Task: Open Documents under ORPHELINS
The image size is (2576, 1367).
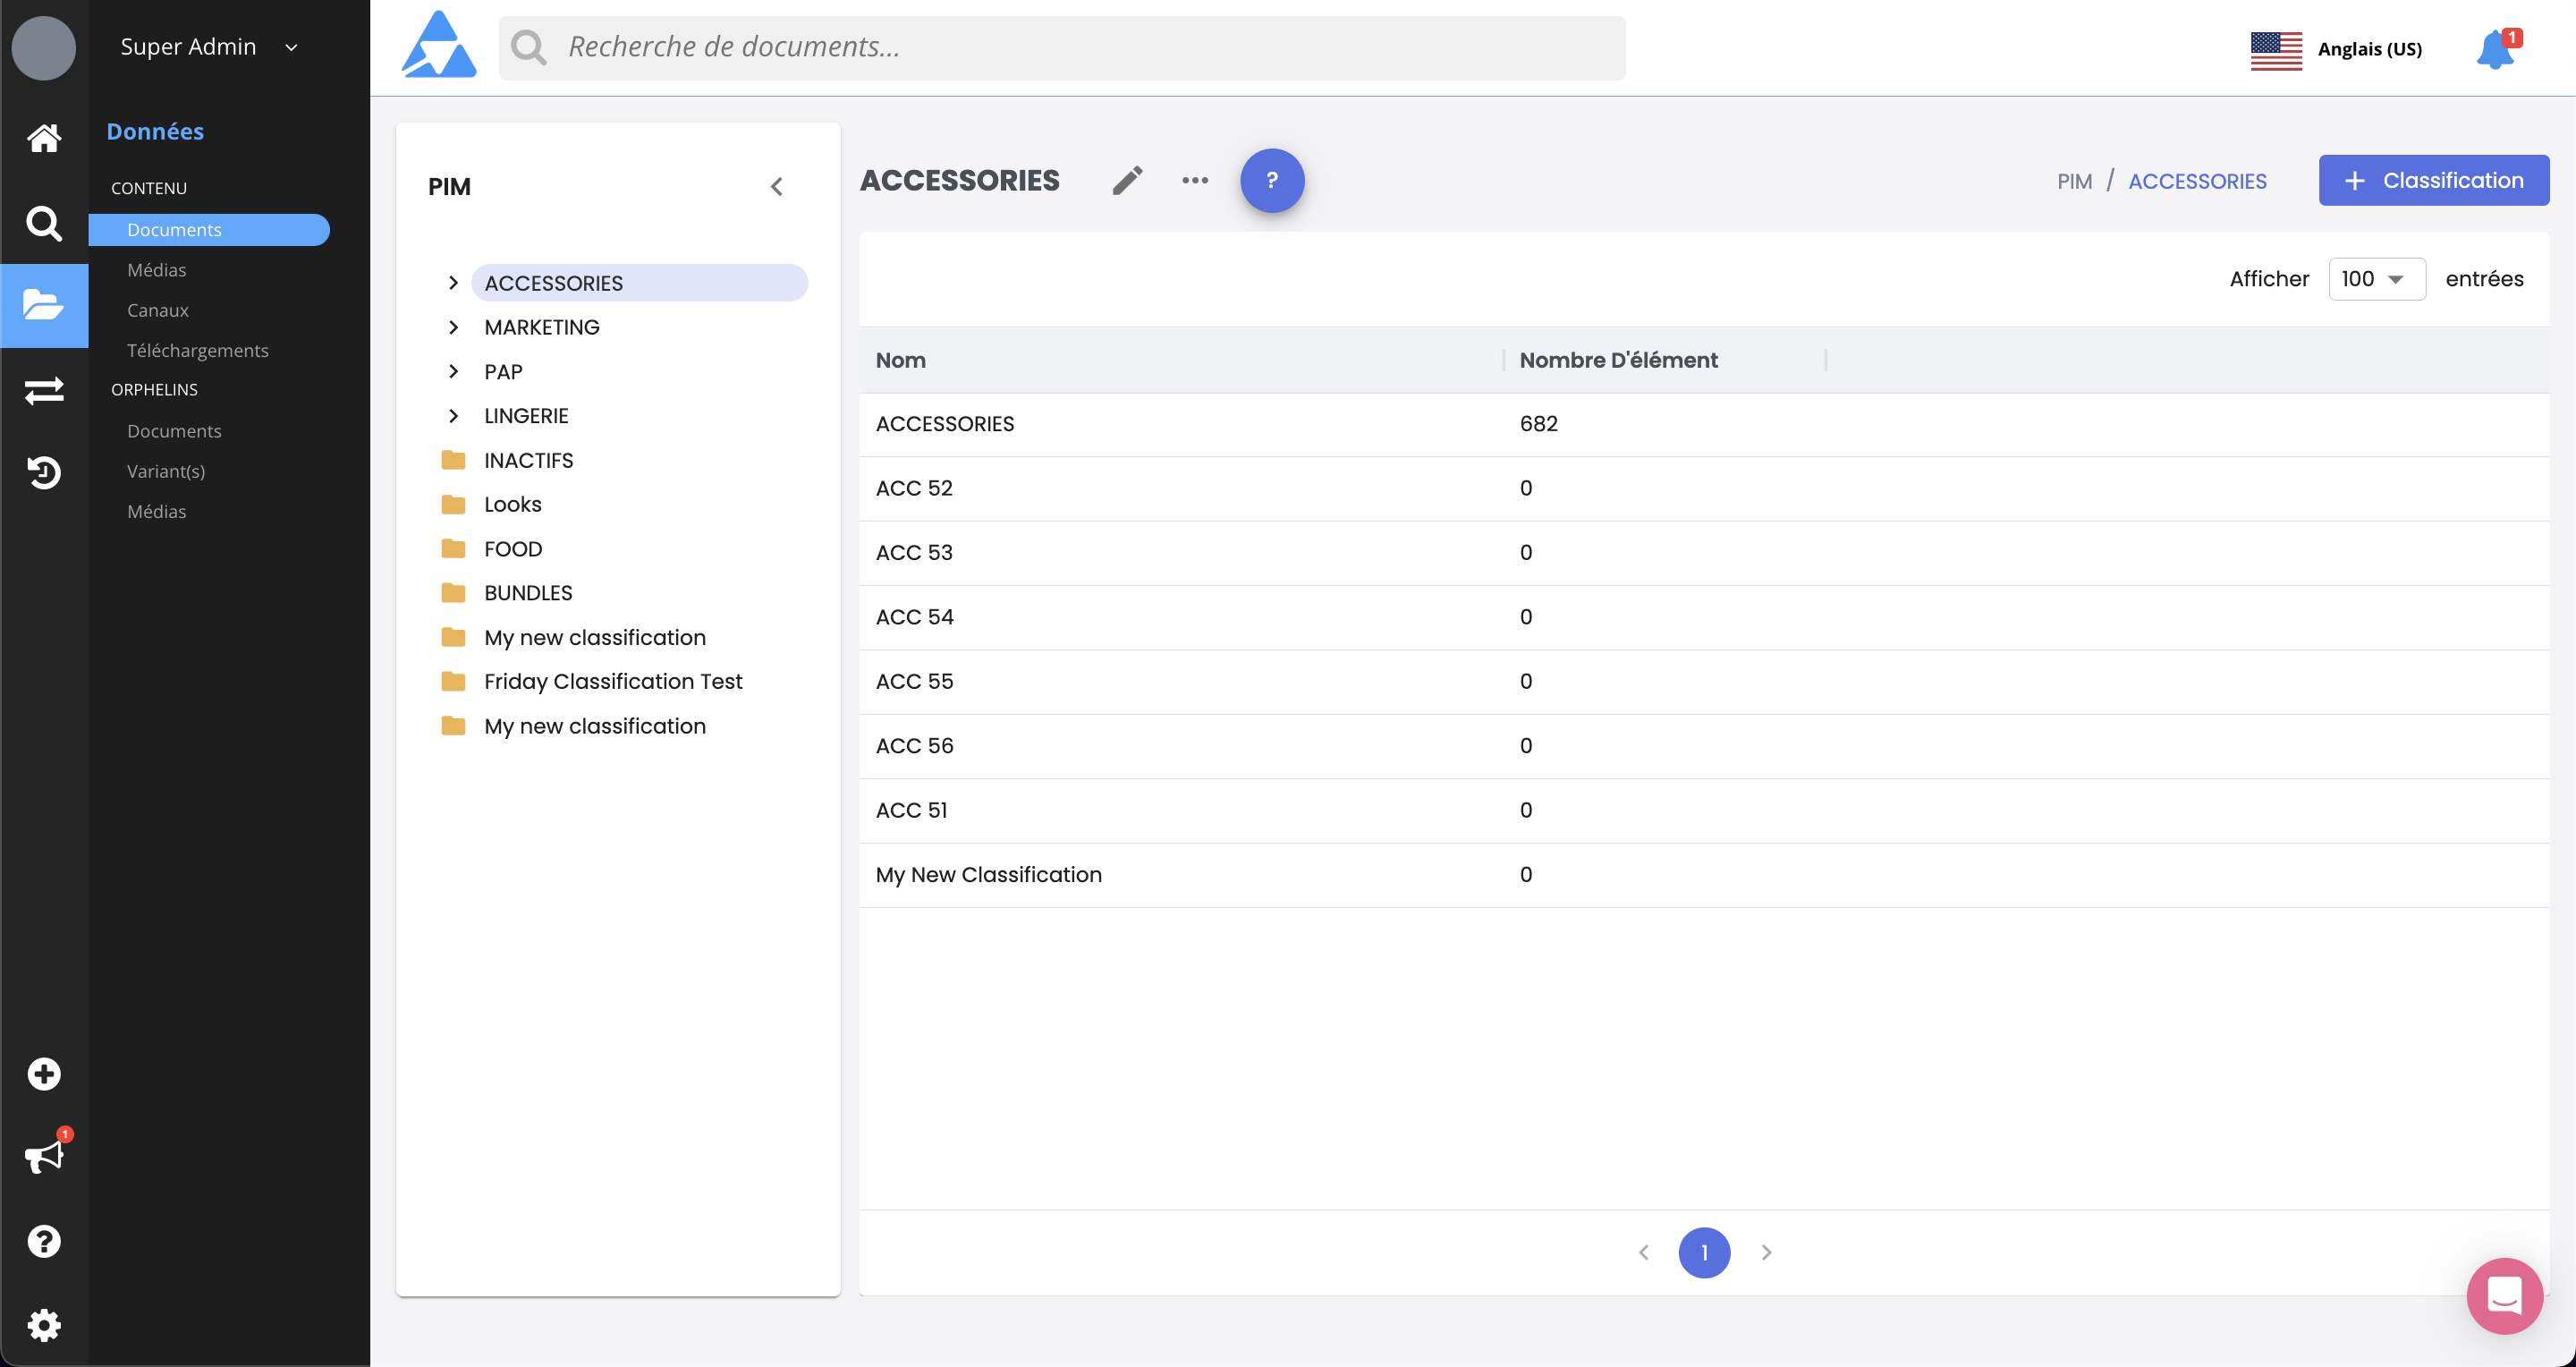Action: pos(174,431)
